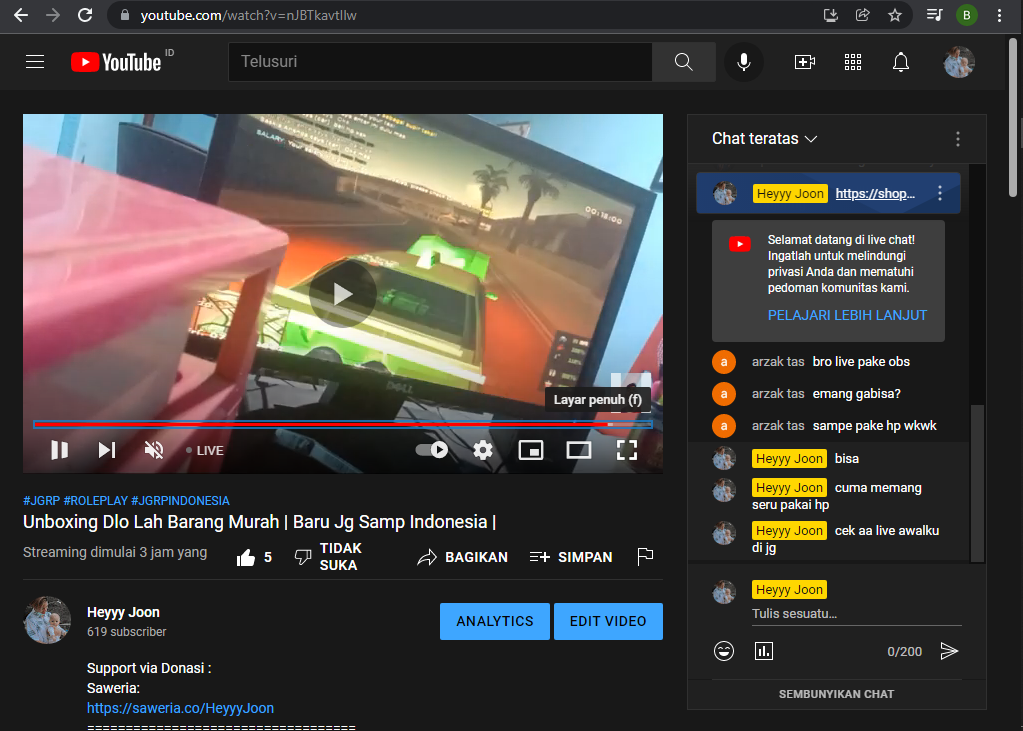This screenshot has width=1023, height=731.
Task: Click Heyyy Joon message 'bisa'
Action: [846, 459]
